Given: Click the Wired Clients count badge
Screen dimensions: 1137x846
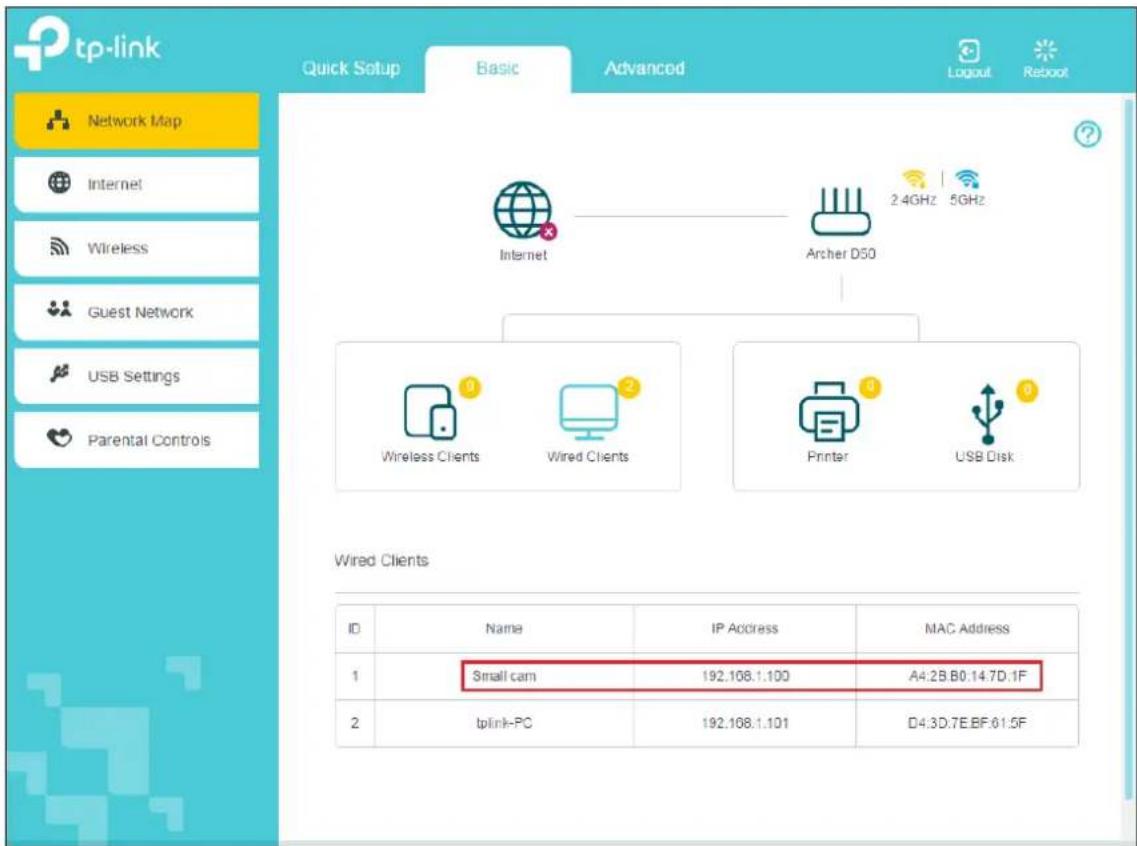Looking at the screenshot, I should coord(629,388).
